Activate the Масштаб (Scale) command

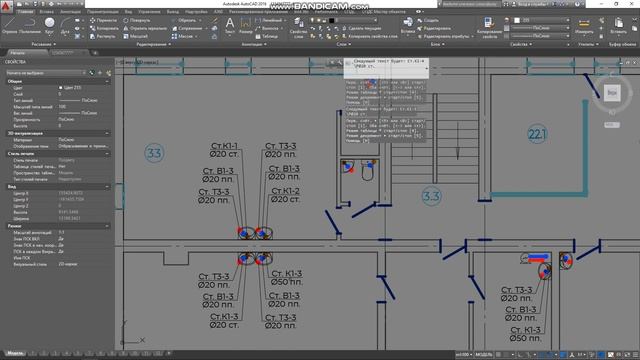(135, 36)
